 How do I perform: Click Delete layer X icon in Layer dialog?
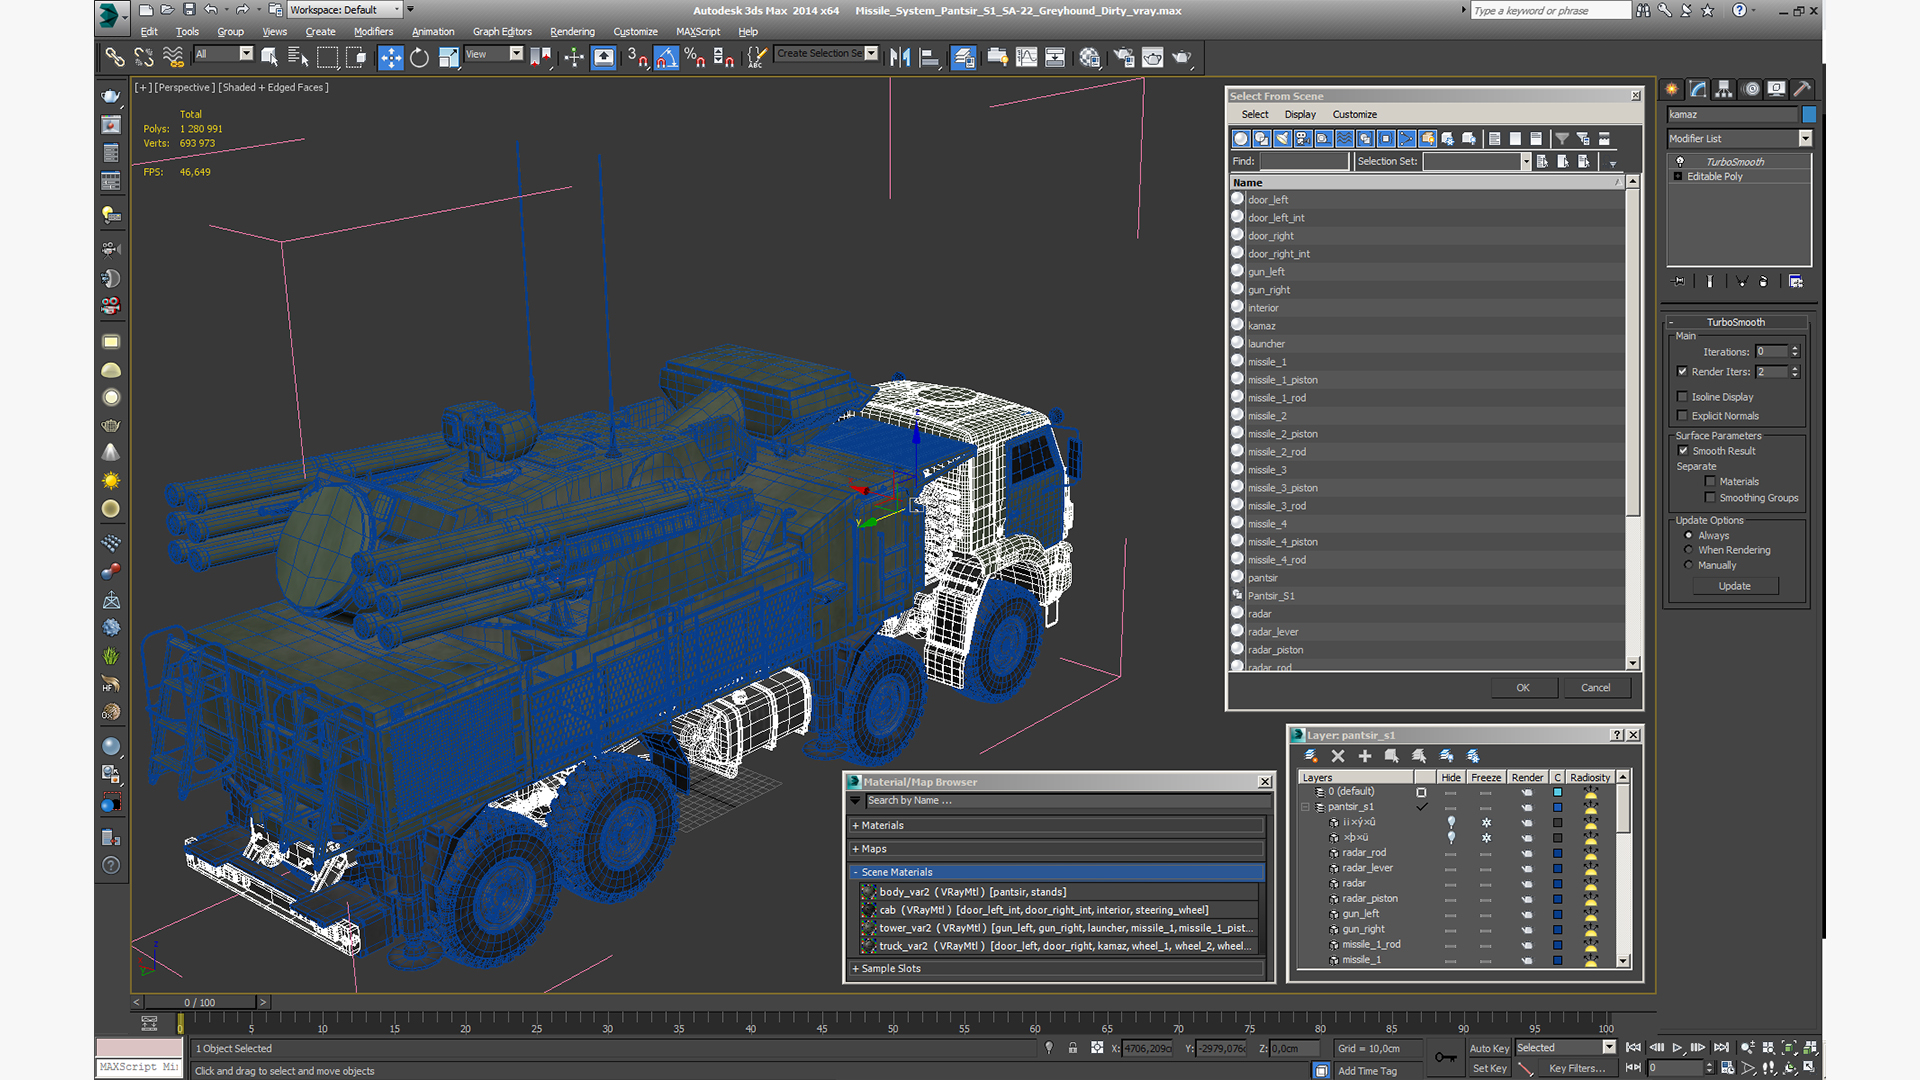point(1338,756)
